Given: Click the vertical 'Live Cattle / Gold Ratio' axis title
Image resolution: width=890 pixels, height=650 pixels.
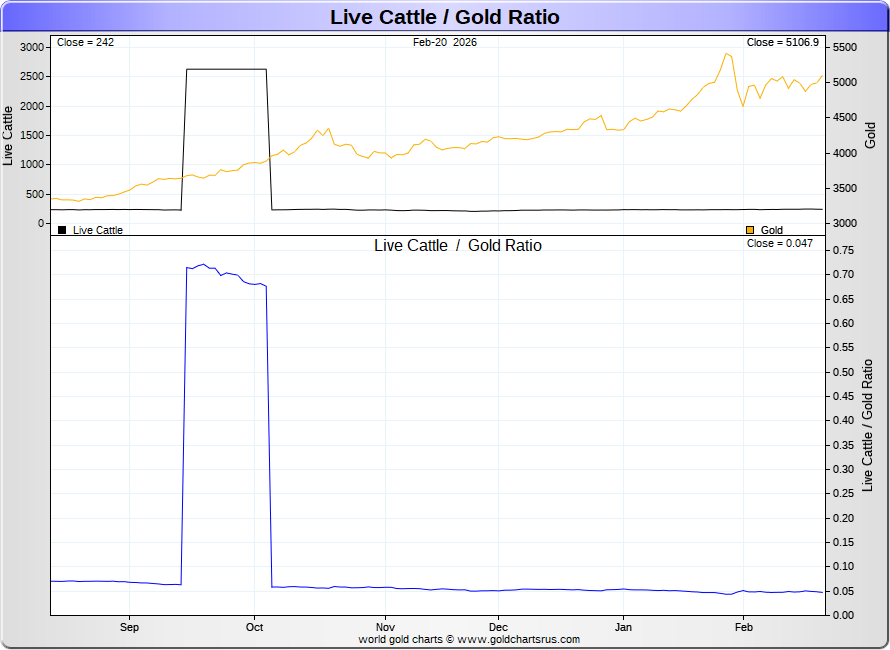Looking at the screenshot, I should pyautogui.click(x=867, y=426).
